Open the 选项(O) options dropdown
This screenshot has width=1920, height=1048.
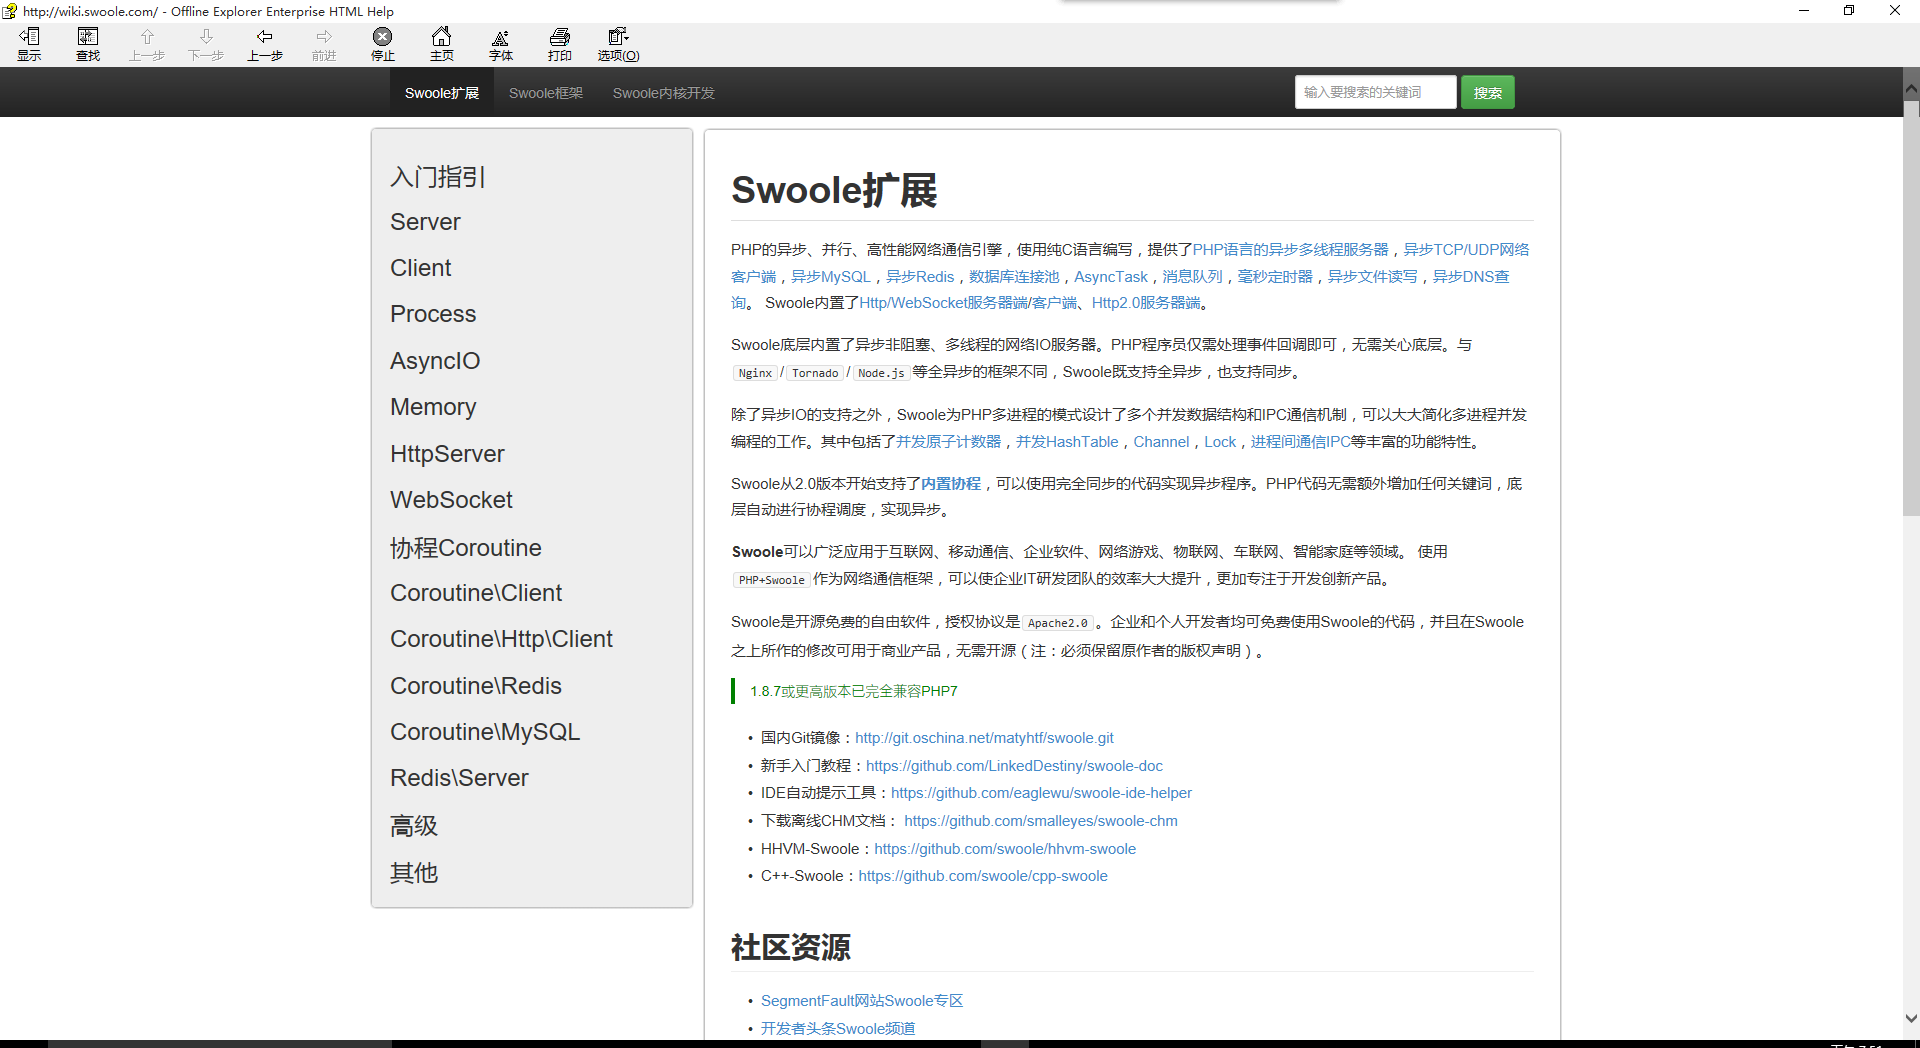[619, 45]
